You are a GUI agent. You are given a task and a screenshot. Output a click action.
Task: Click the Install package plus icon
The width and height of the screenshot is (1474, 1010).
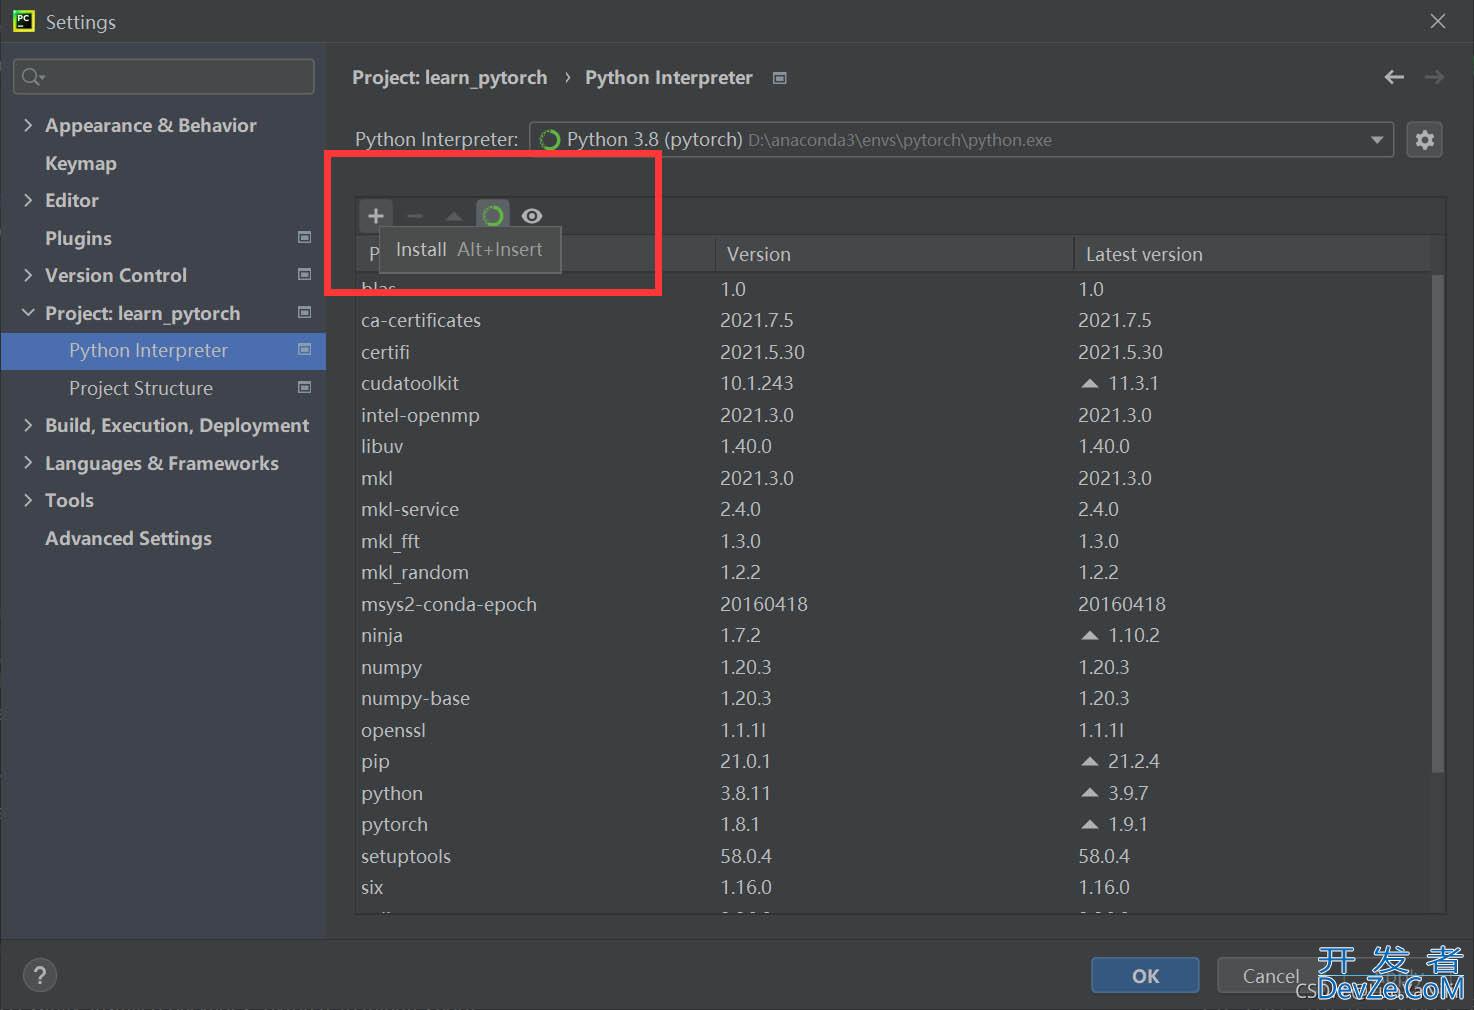[x=376, y=216]
